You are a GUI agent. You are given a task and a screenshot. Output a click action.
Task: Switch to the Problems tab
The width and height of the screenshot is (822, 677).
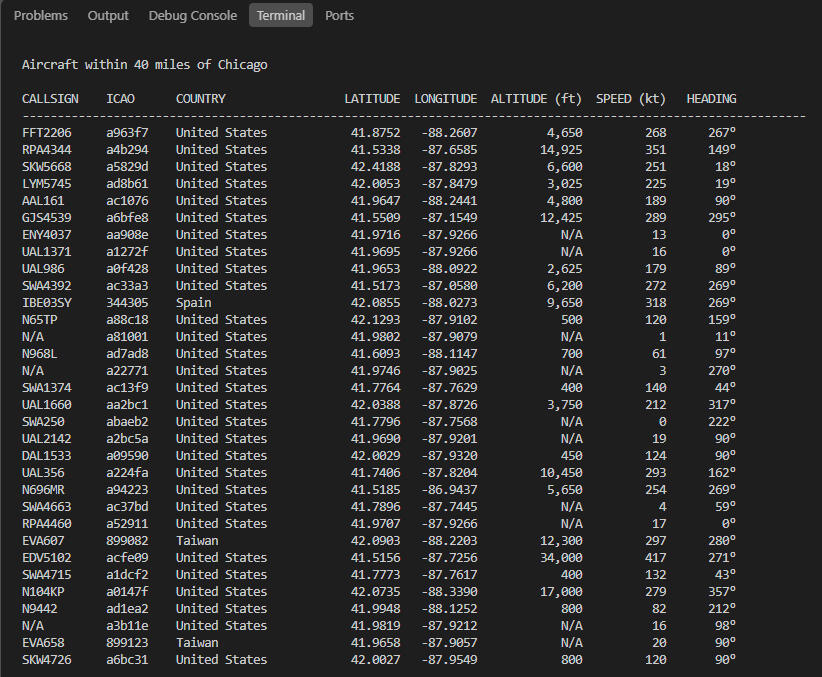[41, 16]
